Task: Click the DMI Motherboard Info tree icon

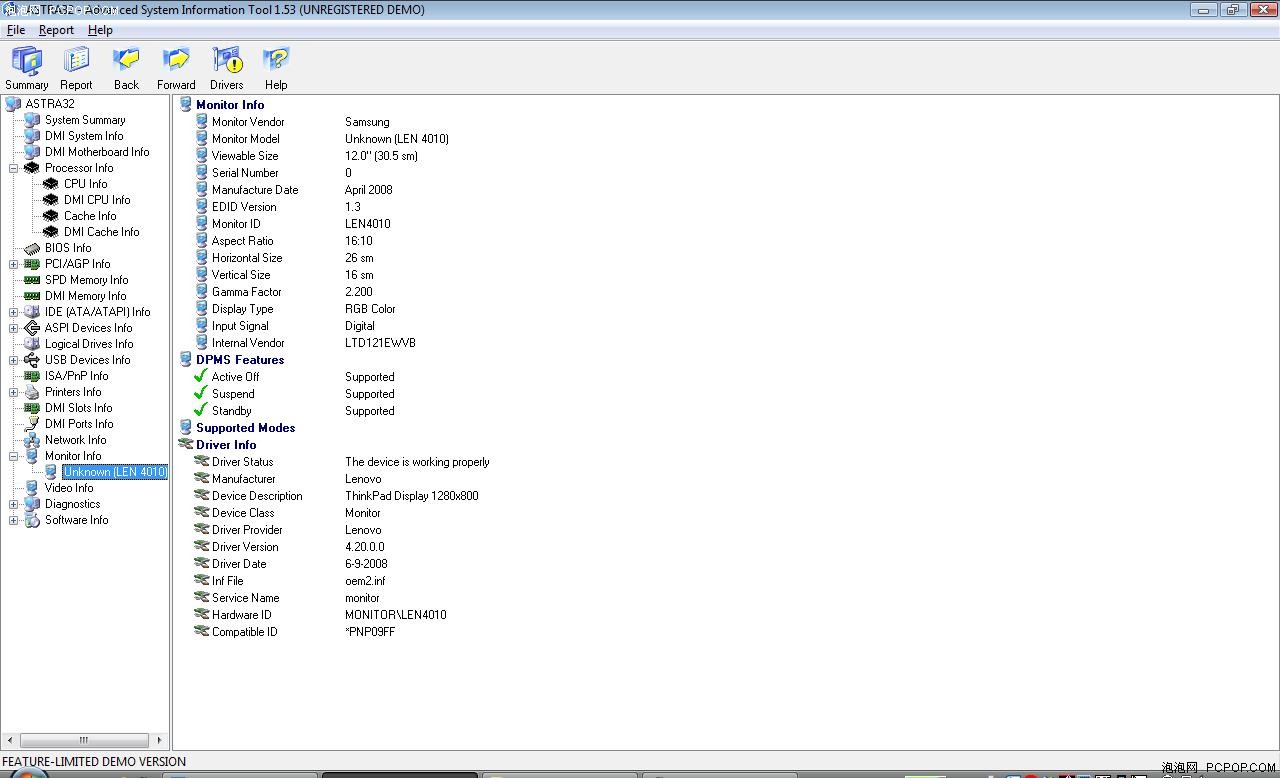Action: coord(32,152)
